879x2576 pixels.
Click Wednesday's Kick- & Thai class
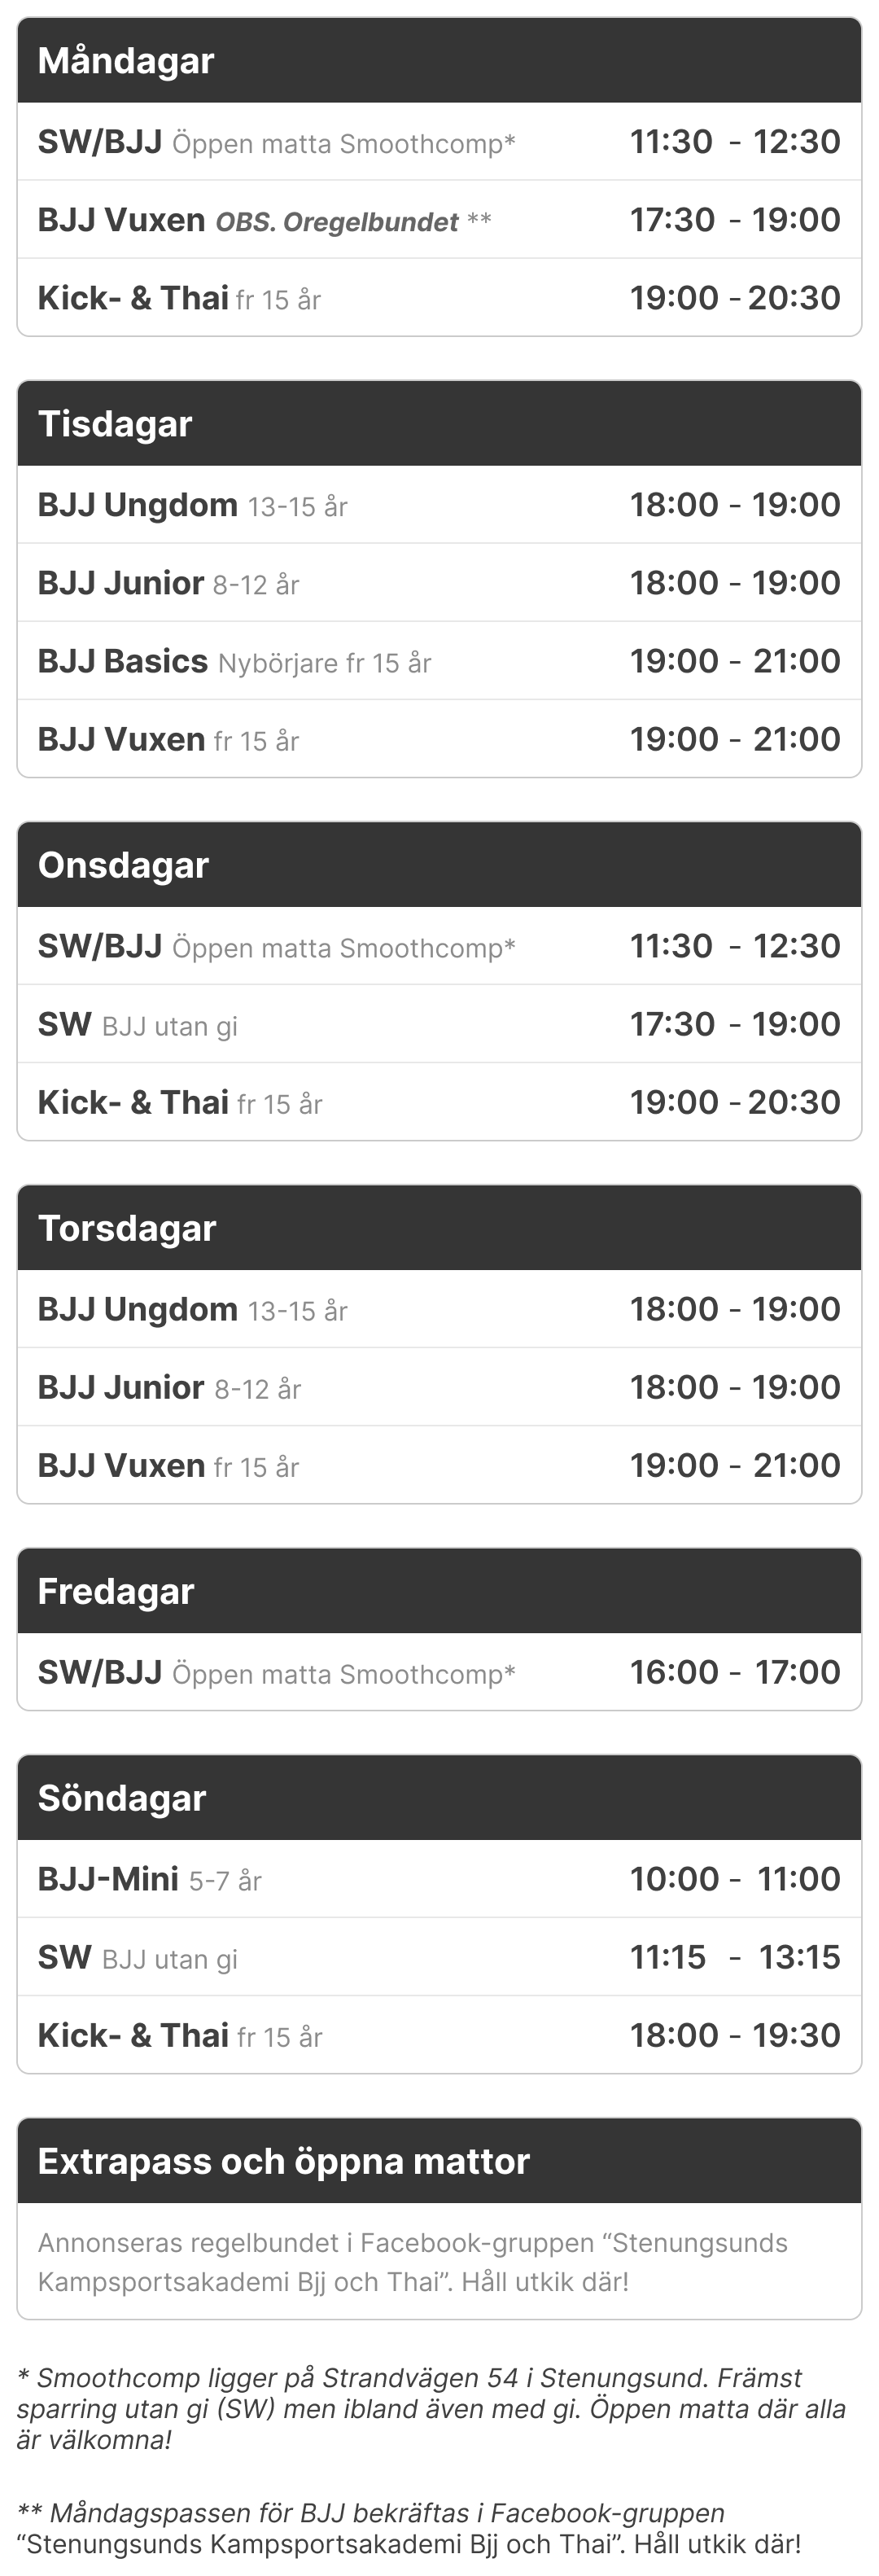438,1102
